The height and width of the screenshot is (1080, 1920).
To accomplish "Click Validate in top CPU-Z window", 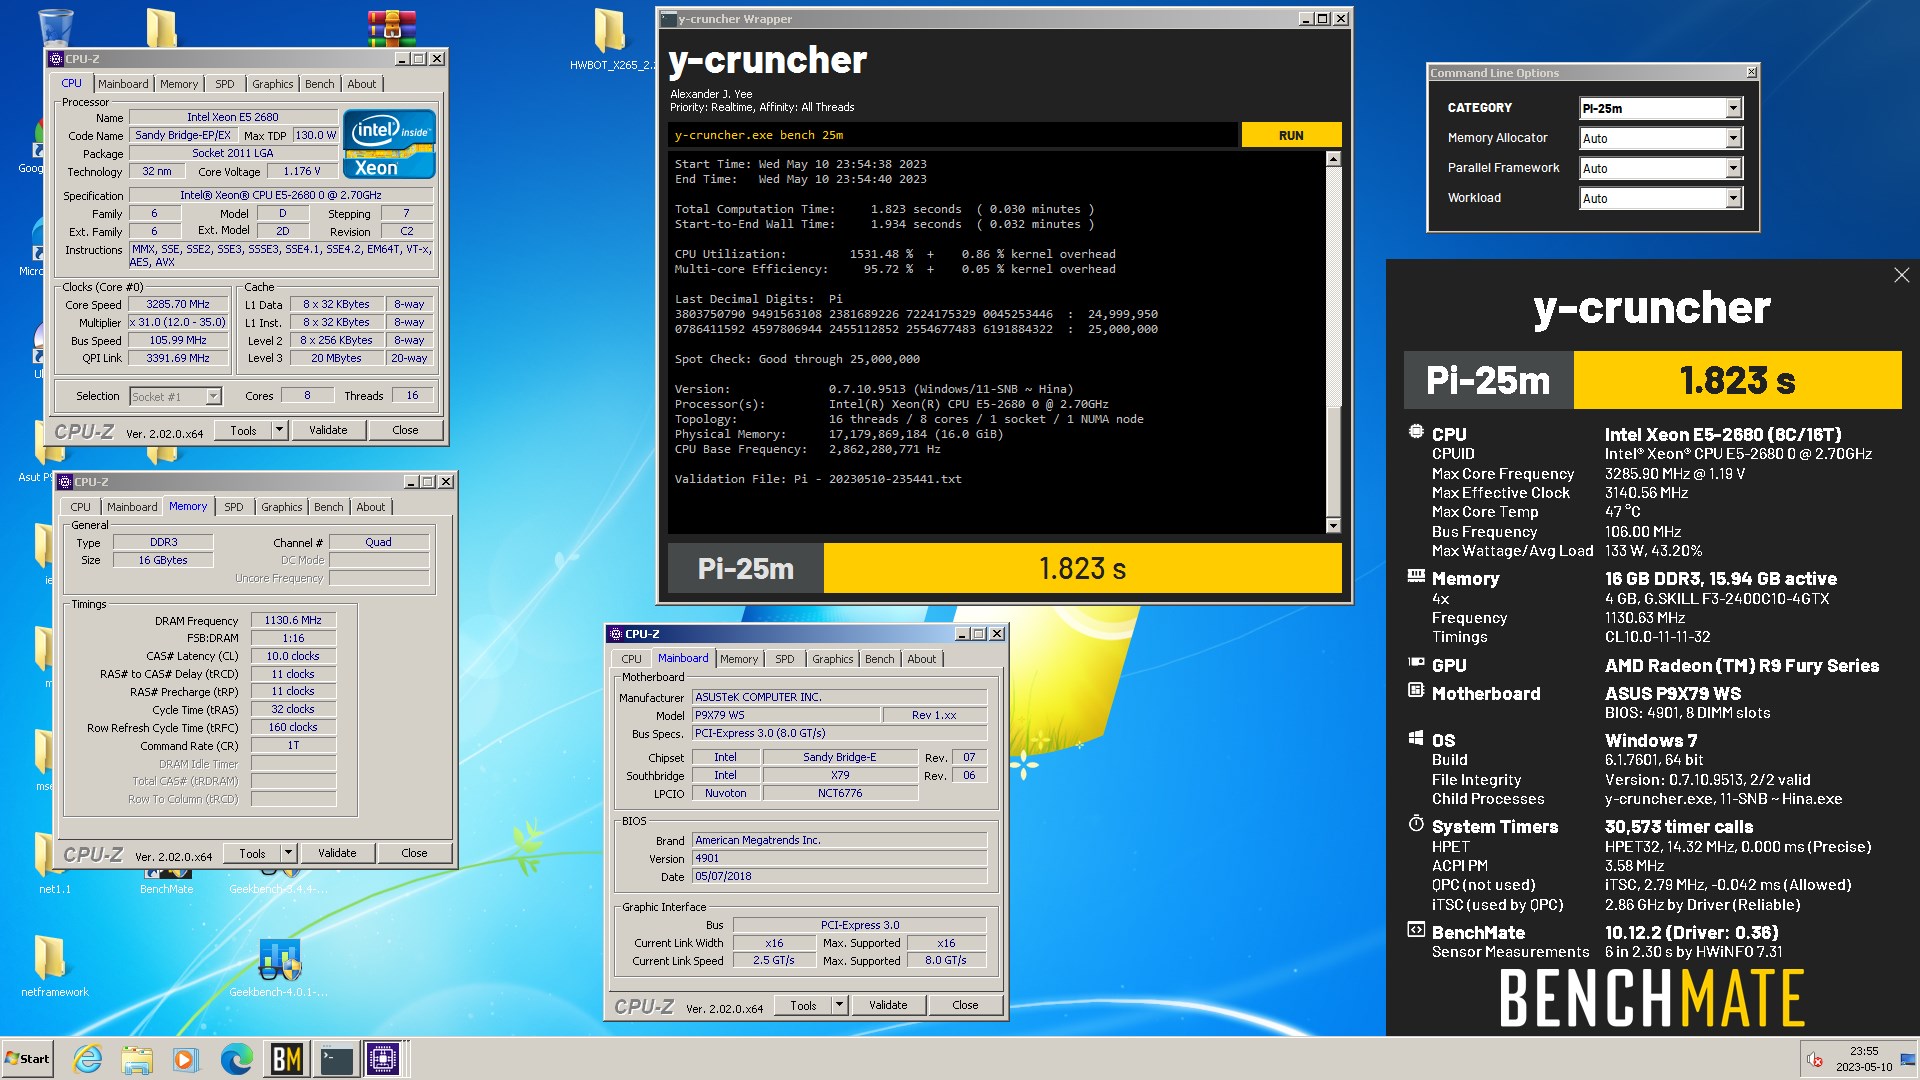I will click(328, 430).
